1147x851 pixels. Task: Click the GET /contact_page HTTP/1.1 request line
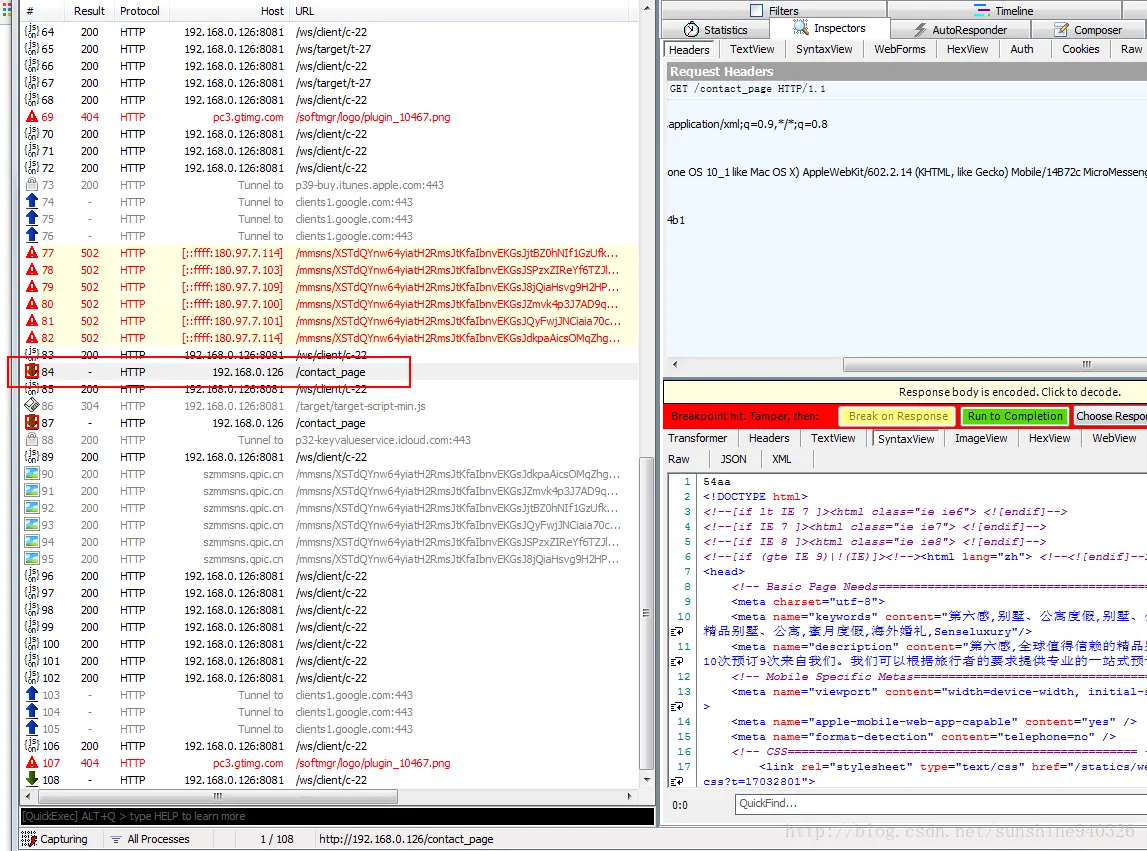[747, 89]
